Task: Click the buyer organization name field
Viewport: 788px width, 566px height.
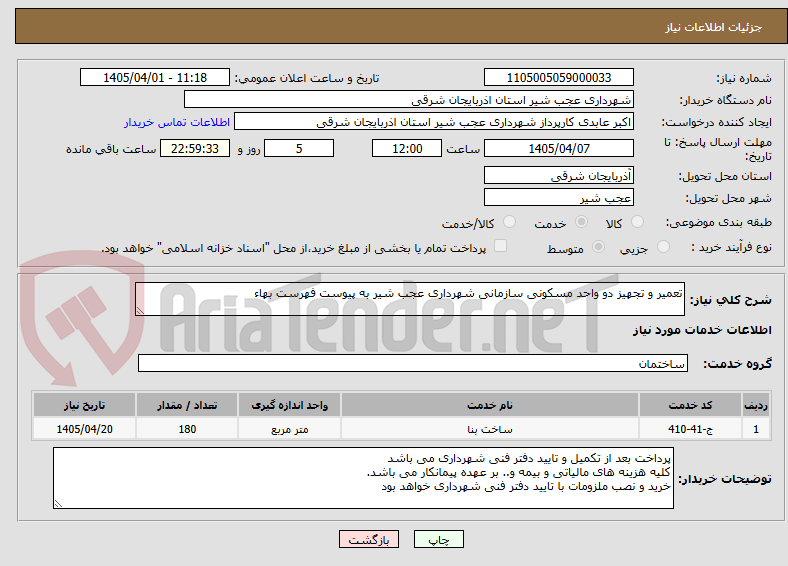Action: (409, 100)
